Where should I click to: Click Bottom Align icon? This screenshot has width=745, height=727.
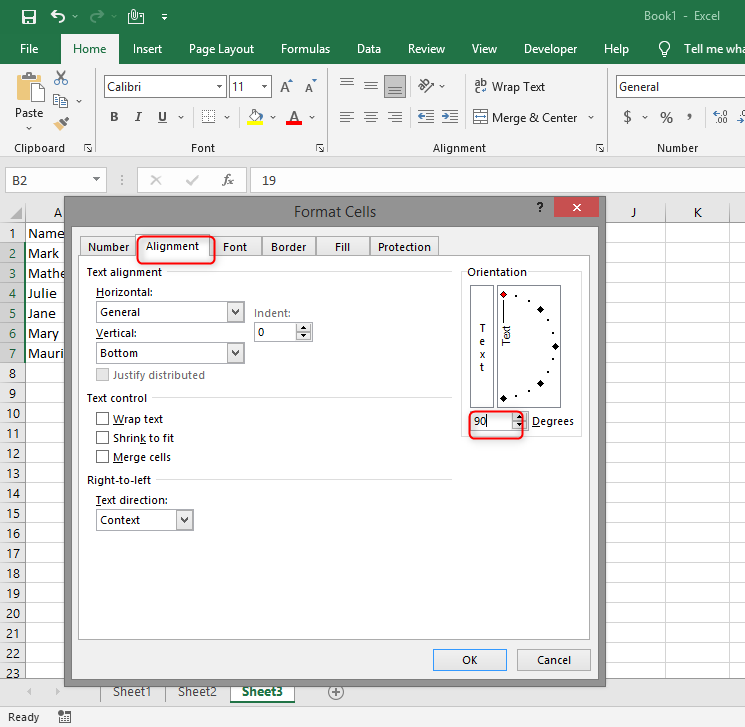tap(395, 86)
